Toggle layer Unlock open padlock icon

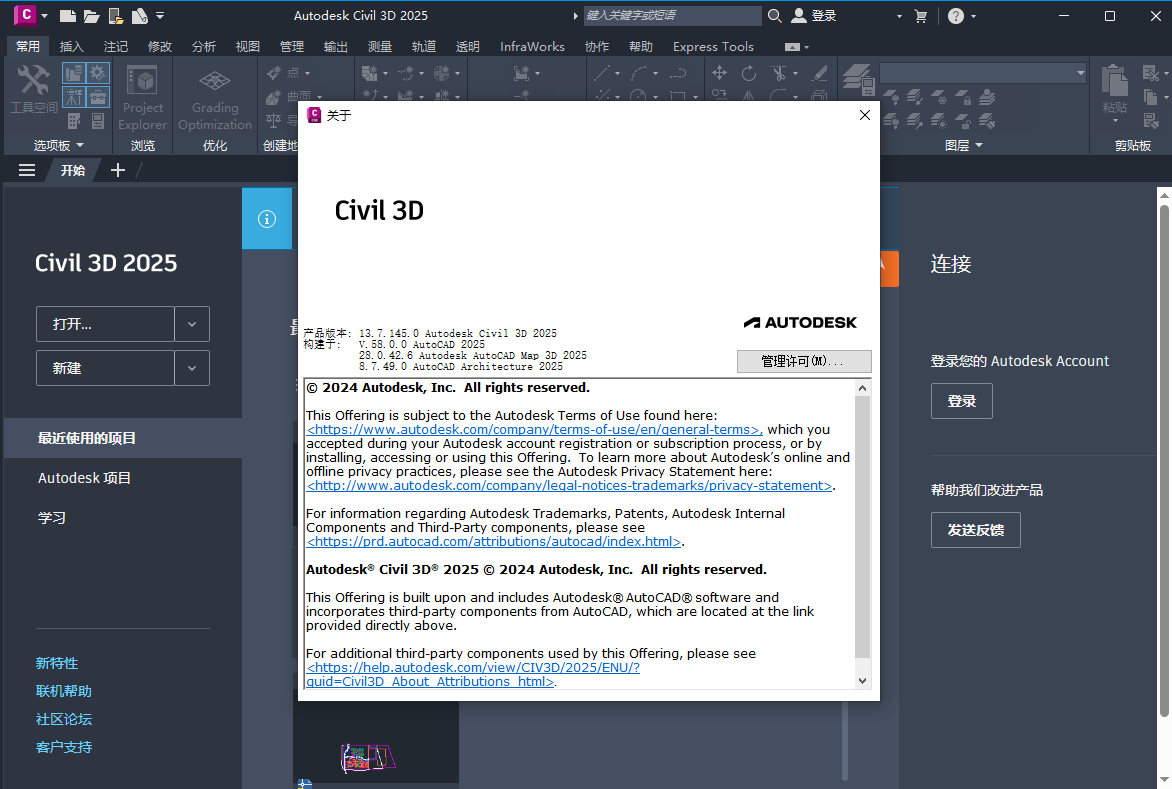pos(964,121)
